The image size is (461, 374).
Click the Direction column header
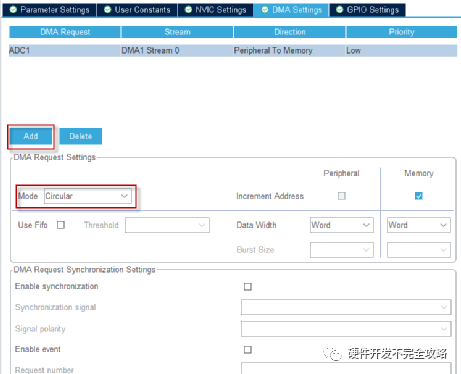[x=290, y=32]
